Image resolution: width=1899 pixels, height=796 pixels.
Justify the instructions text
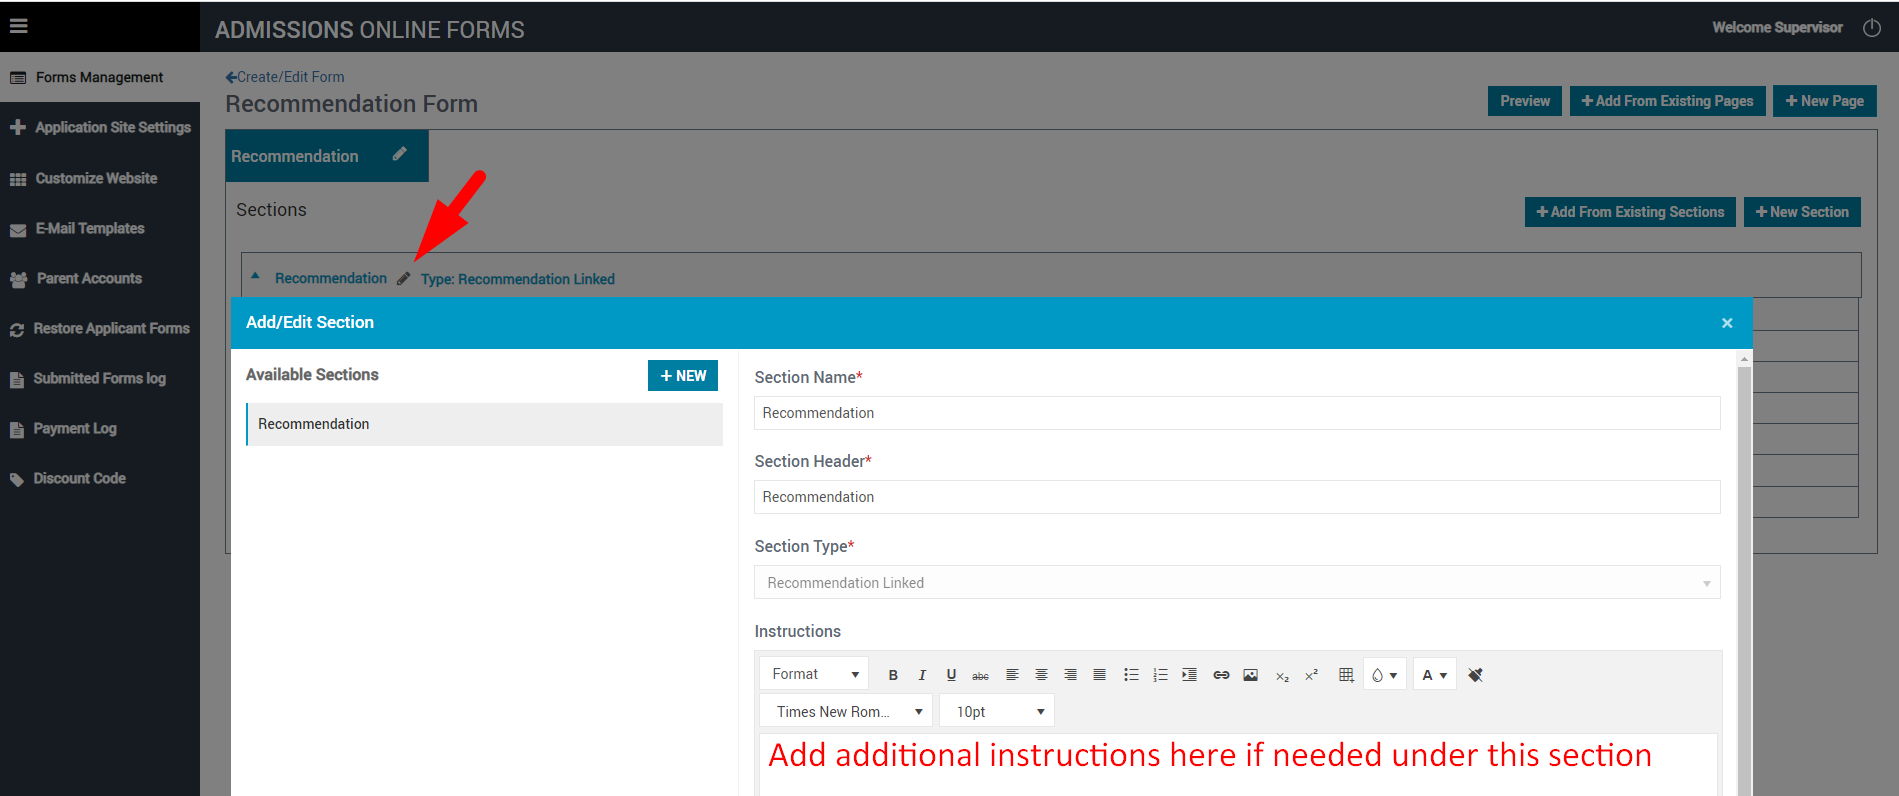1099,675
